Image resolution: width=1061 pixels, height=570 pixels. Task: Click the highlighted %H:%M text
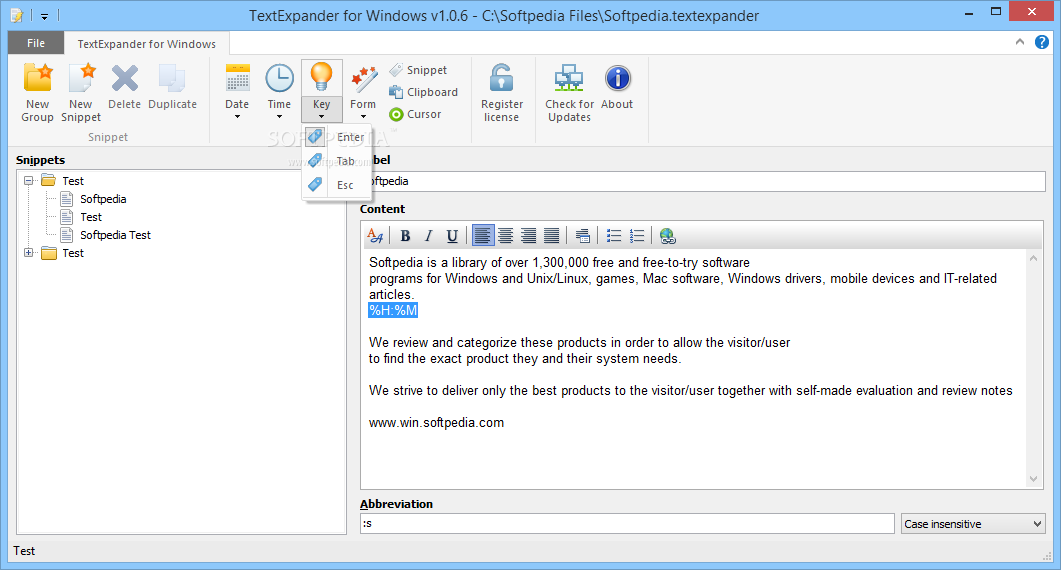(x=393, y=310)
